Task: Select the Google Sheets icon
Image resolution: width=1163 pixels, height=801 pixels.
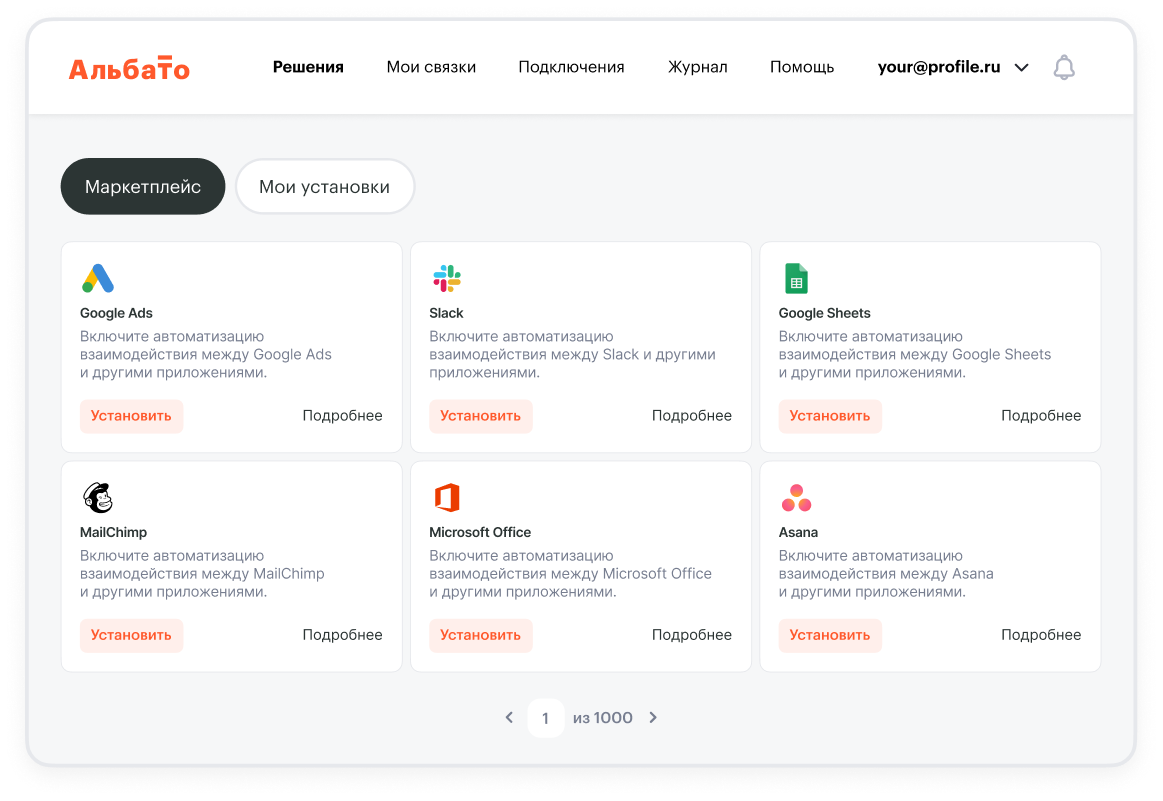Action: [x=796, y=277]
